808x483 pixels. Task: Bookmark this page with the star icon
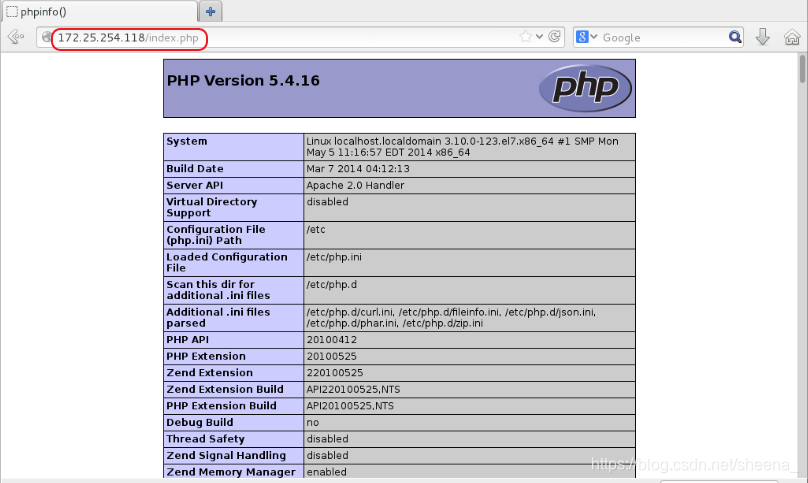click(526, 37)
